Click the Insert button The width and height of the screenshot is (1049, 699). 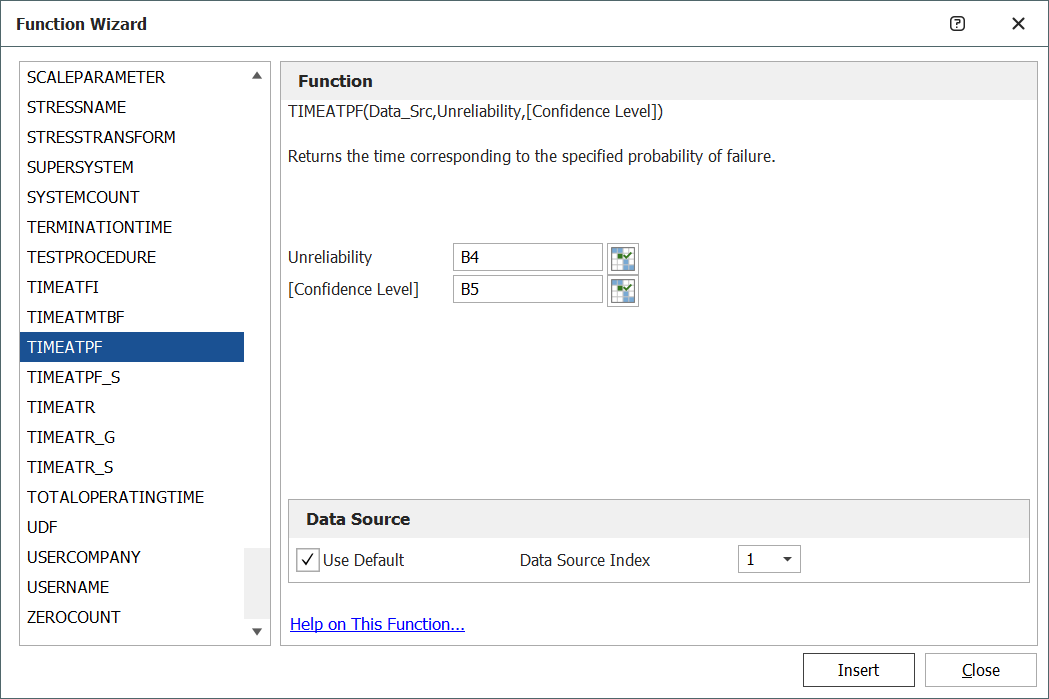pyautogui.click(x=858, y=669)
